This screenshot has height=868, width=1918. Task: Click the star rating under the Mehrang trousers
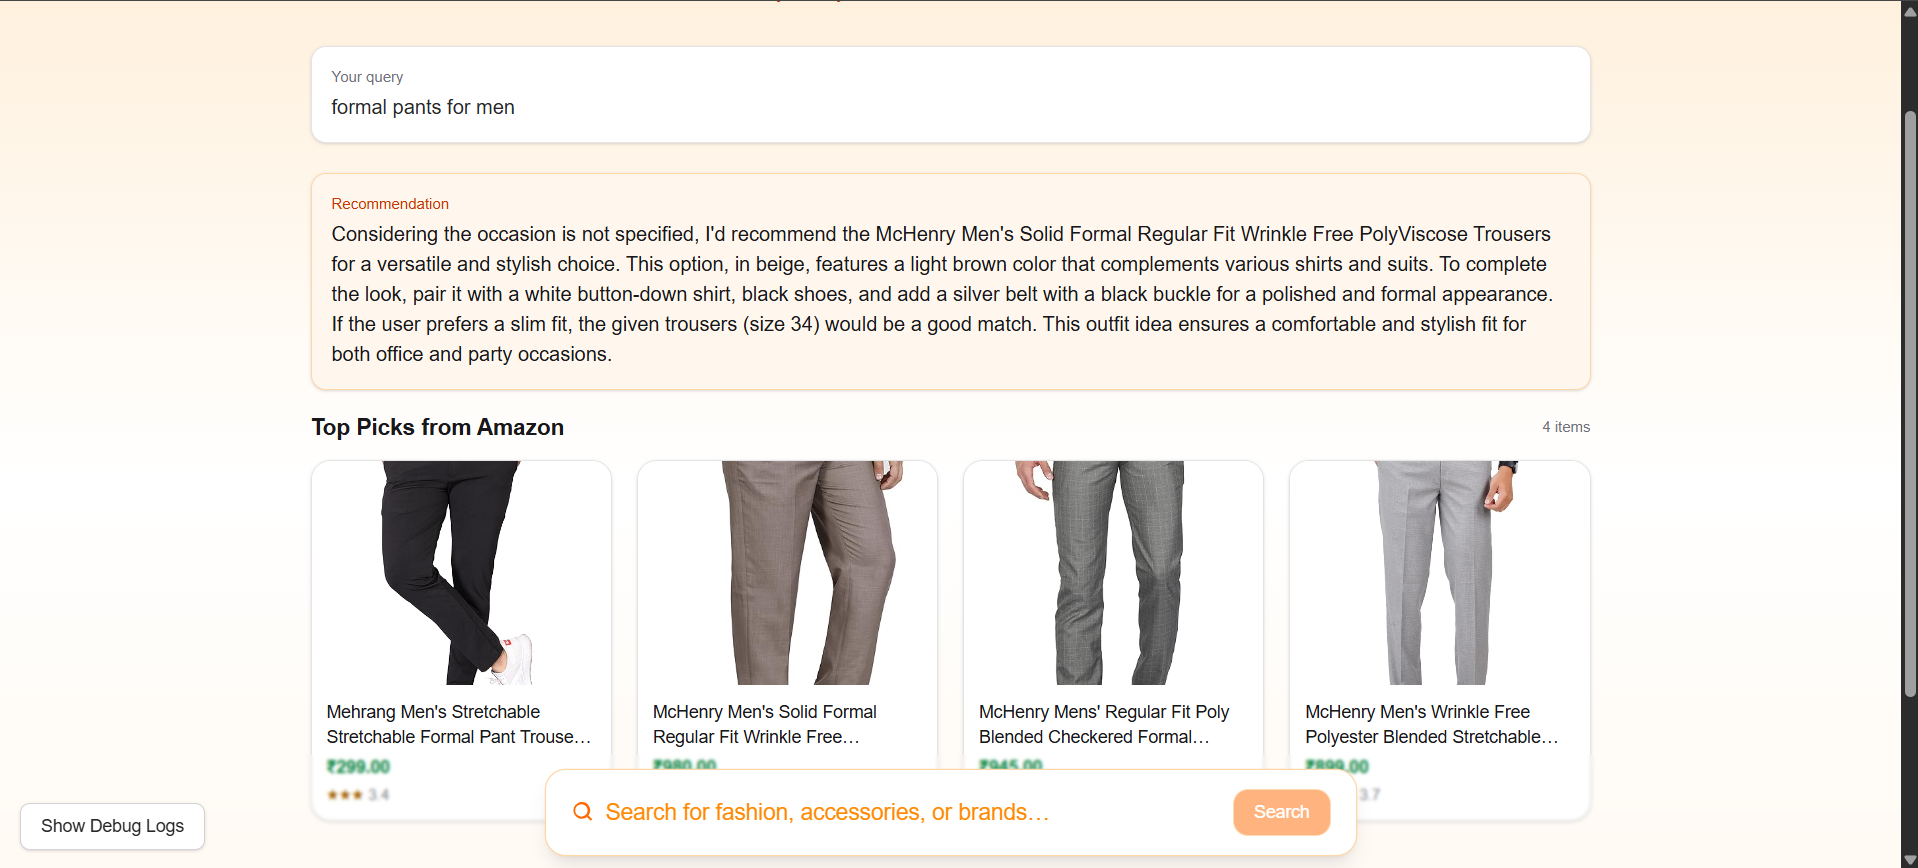pyautogui.click(x=345, y=795)
